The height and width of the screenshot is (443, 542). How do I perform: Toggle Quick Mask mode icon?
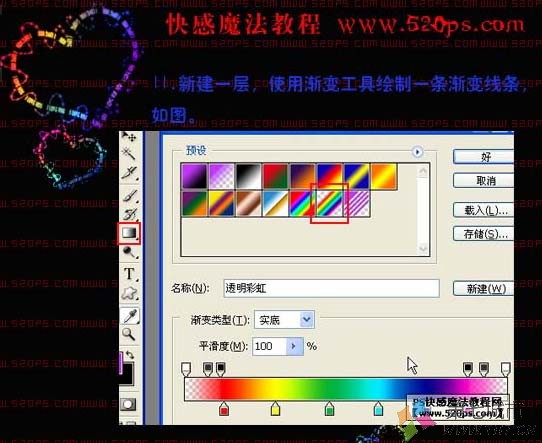tap(128, 404)
